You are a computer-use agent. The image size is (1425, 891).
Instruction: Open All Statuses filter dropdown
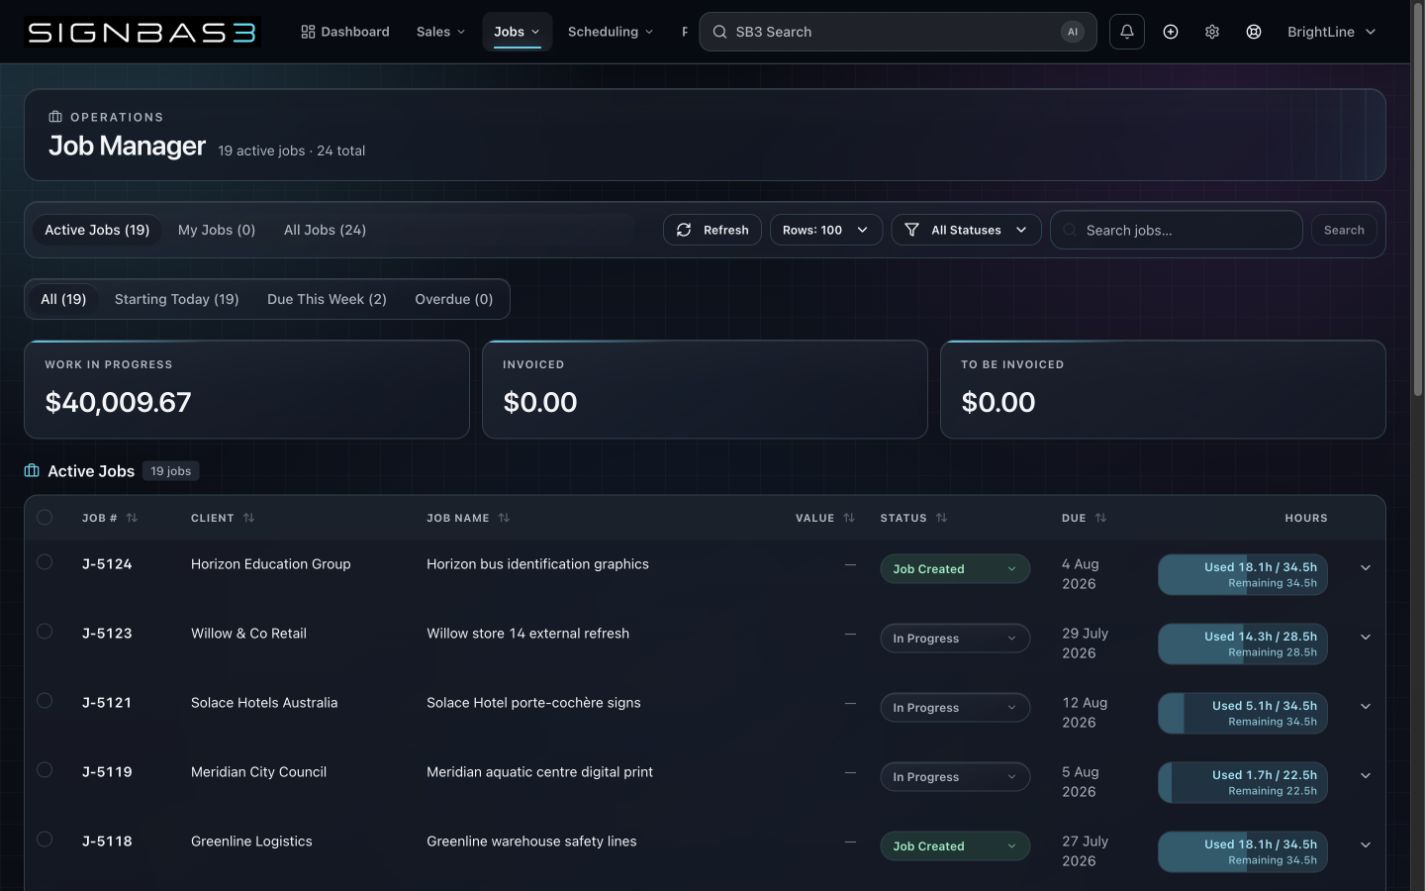tap(966, 230)
